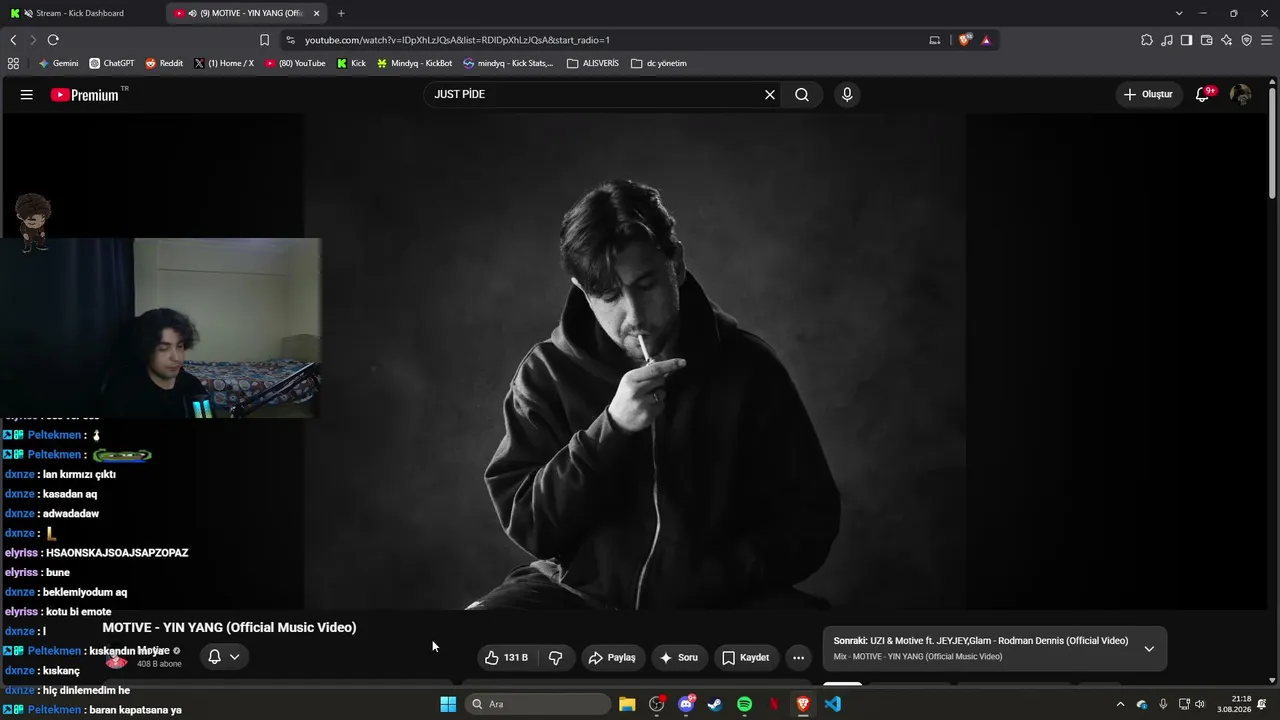This screenshot has width=1280, height=720.
Task: Open Steam from the taskbar
Action: [x=715, y=704]
